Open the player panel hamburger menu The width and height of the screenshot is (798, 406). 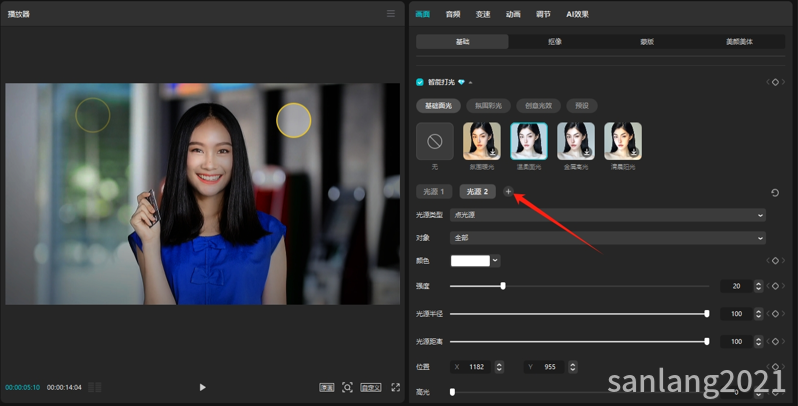391,14
